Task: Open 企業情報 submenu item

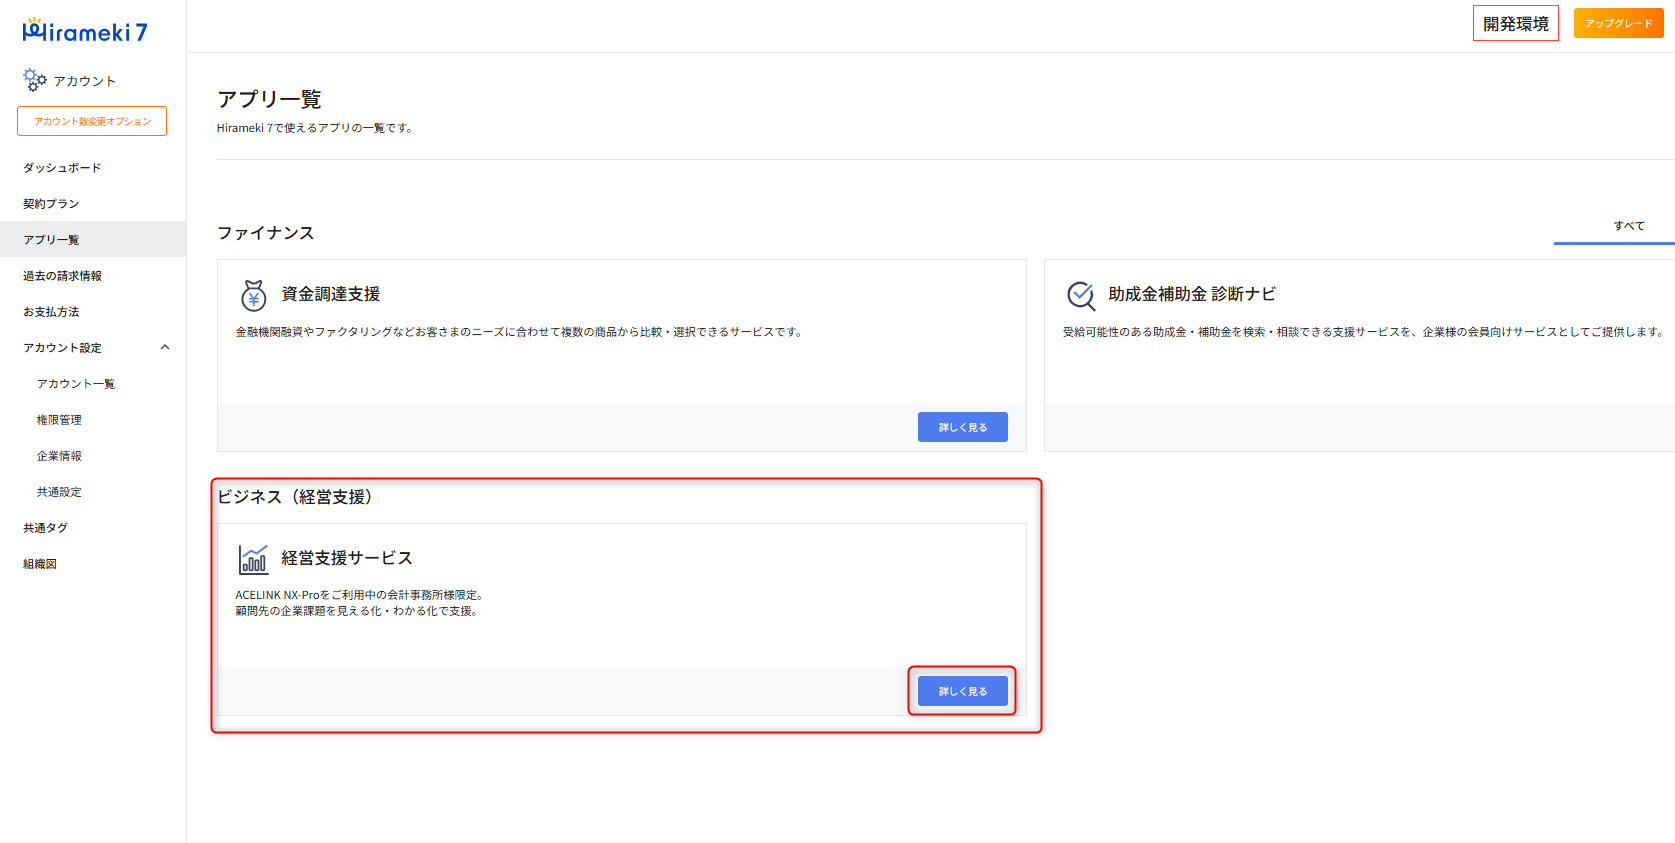Action: [59, 456]
